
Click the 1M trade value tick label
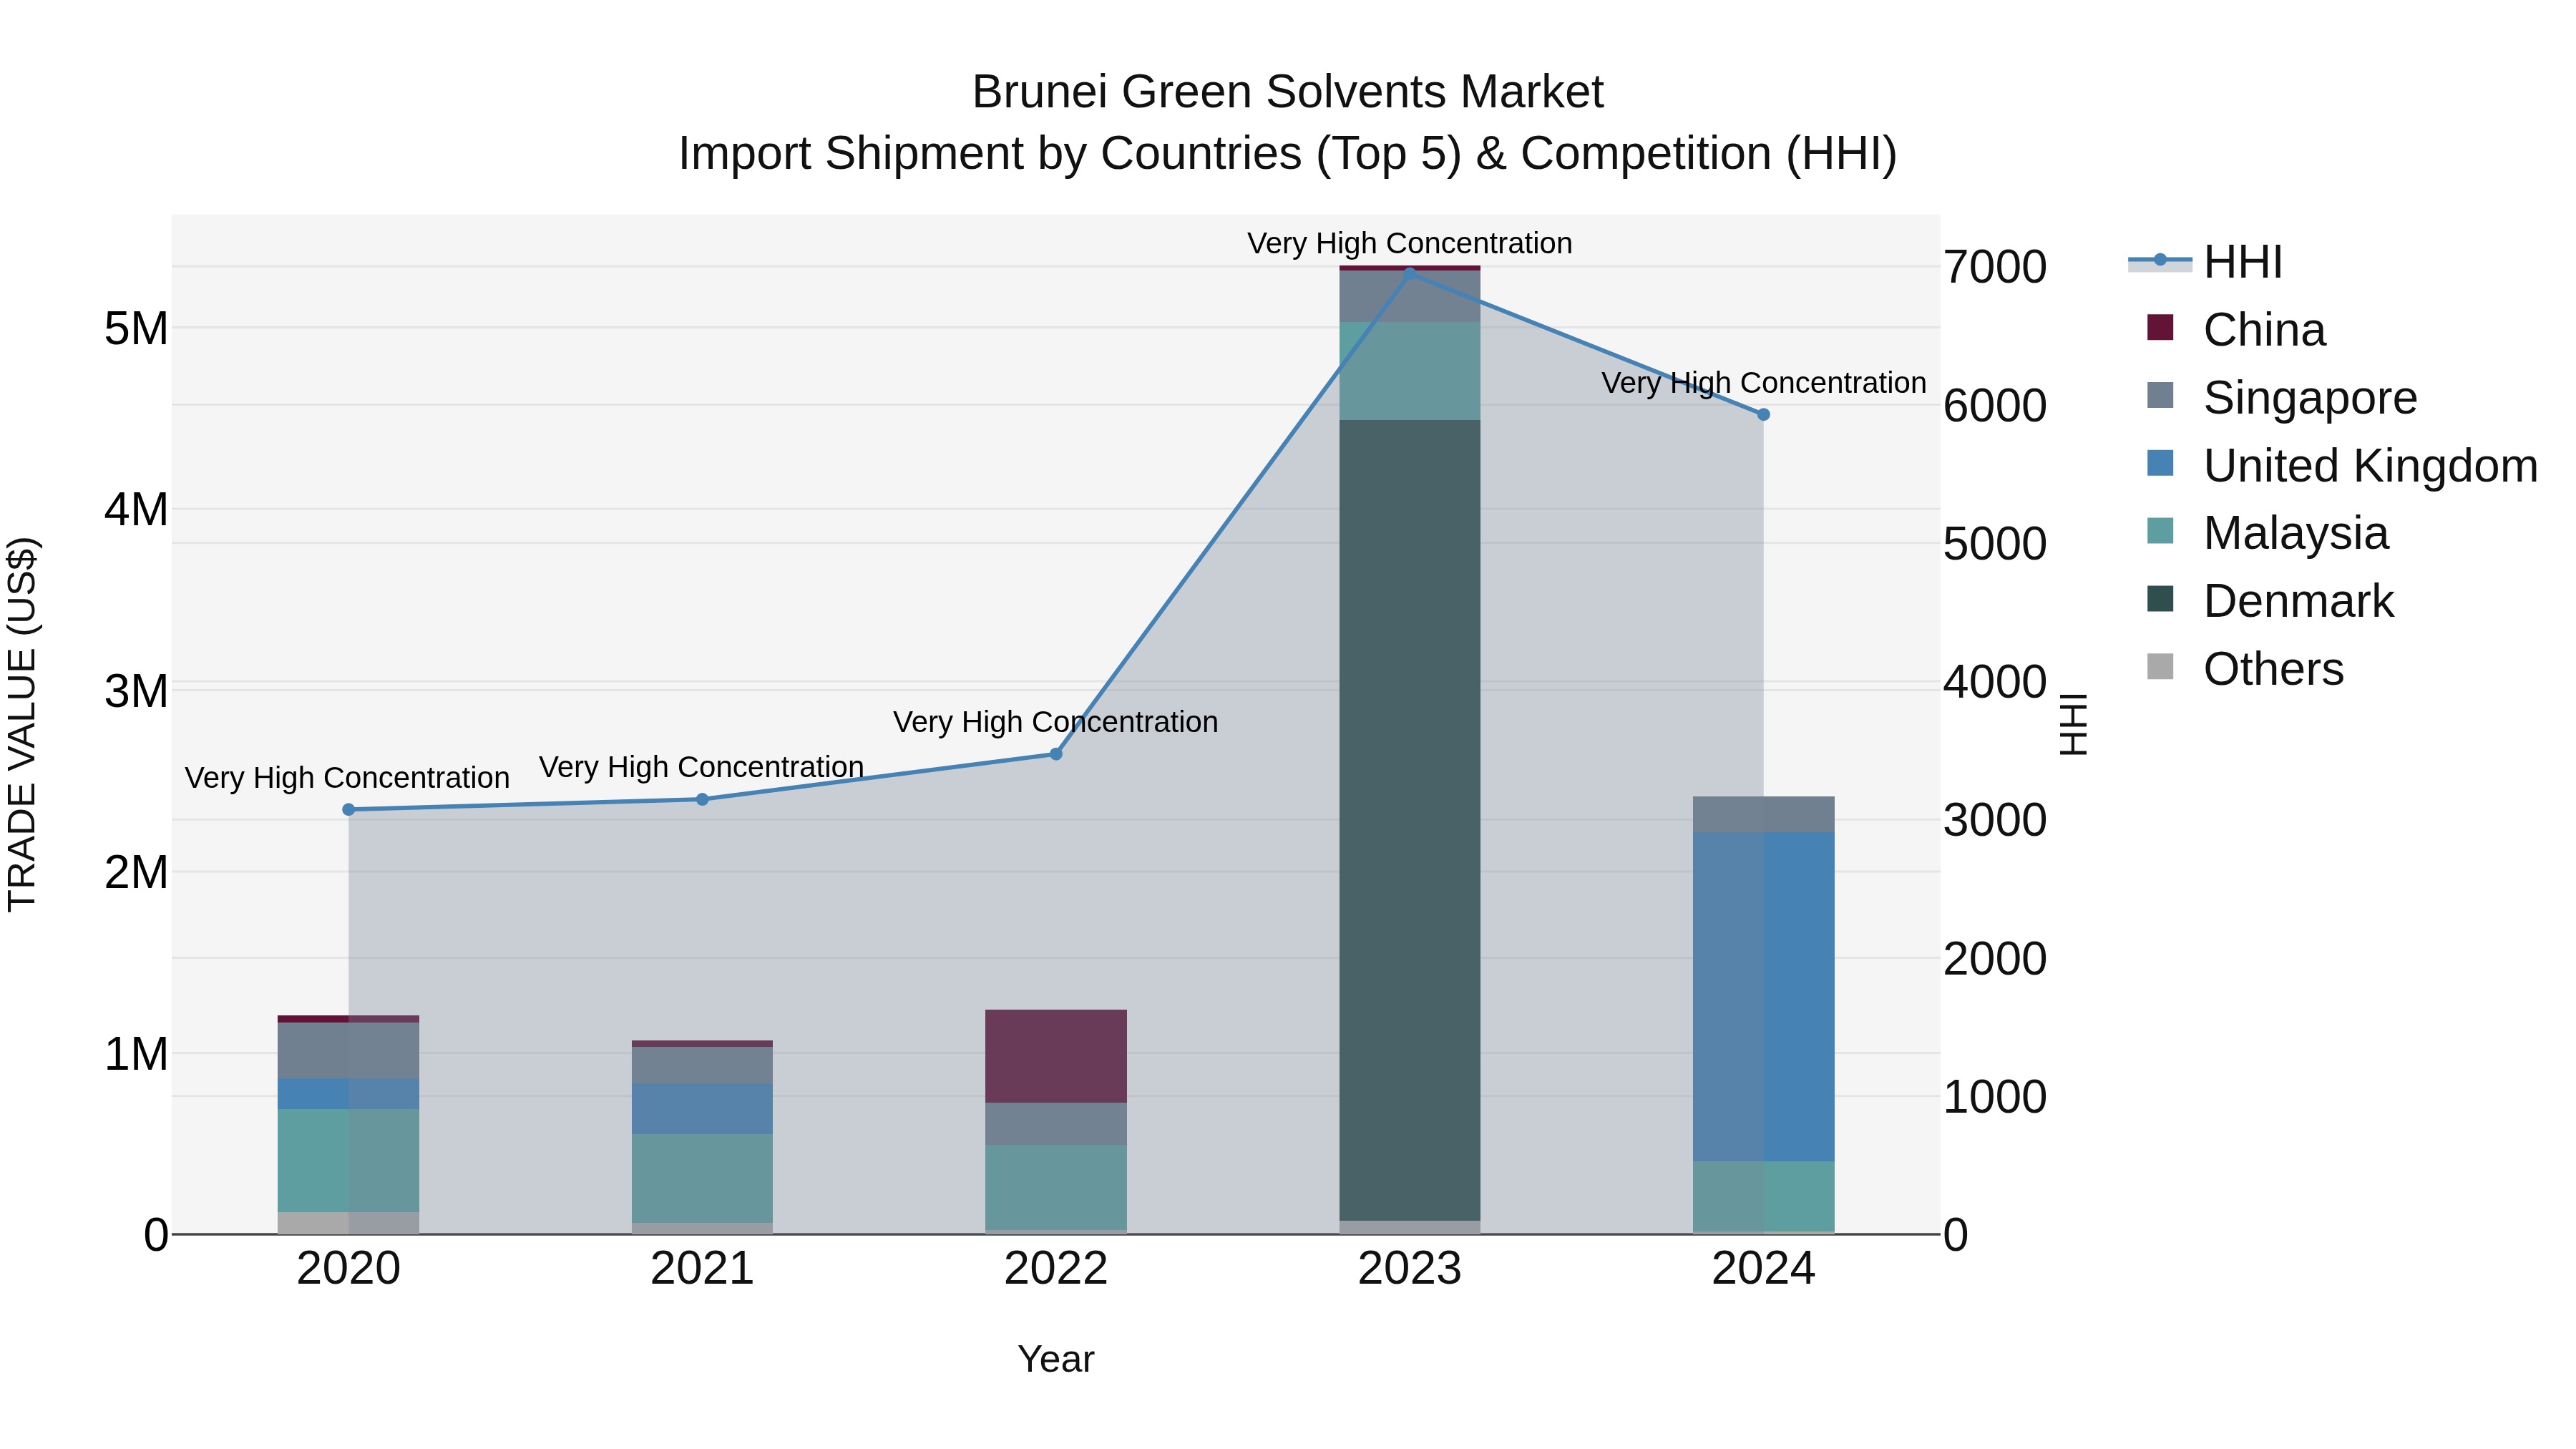pyautogui.click(x=136, y=1054)
